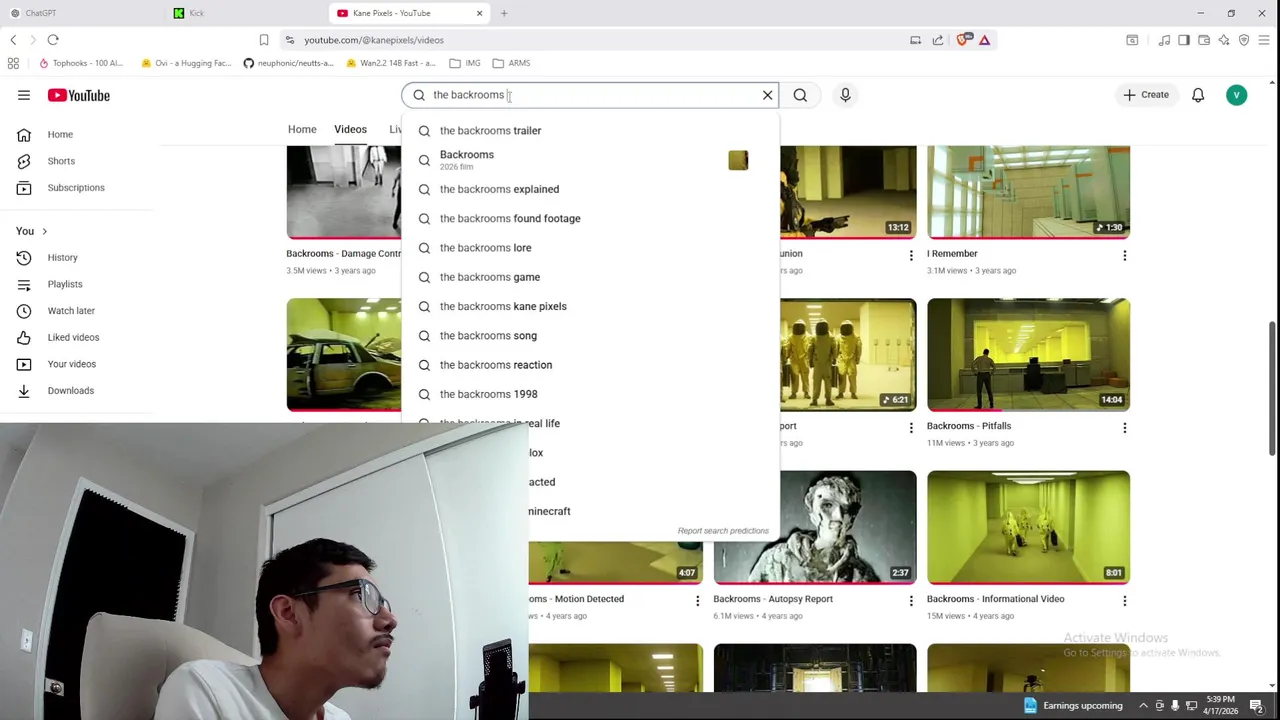Viewport: 1280px width, 720px height.
Task: Open the Leo AI sparkle icon
Action: 1224,40
